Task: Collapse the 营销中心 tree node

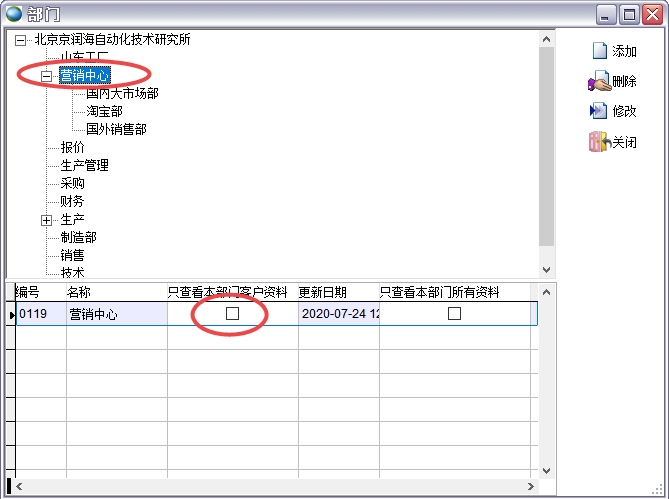Action: [x=46, y=76]
